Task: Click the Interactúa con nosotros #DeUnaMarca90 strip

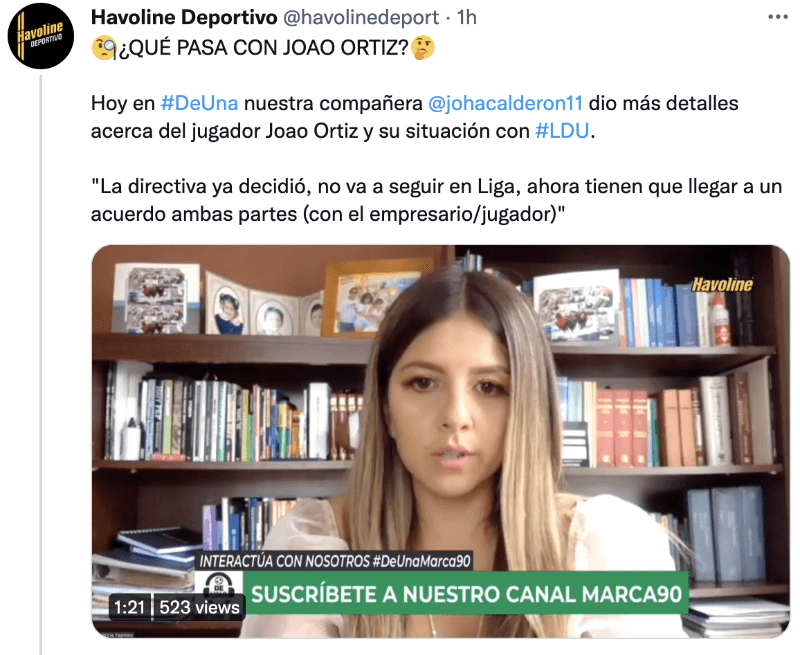Action: point(335,561)
